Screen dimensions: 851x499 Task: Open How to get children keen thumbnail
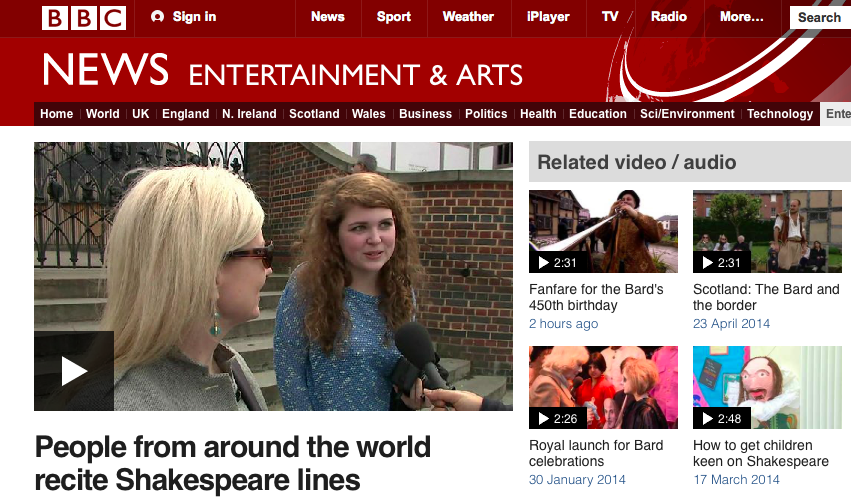click(767, 387)
